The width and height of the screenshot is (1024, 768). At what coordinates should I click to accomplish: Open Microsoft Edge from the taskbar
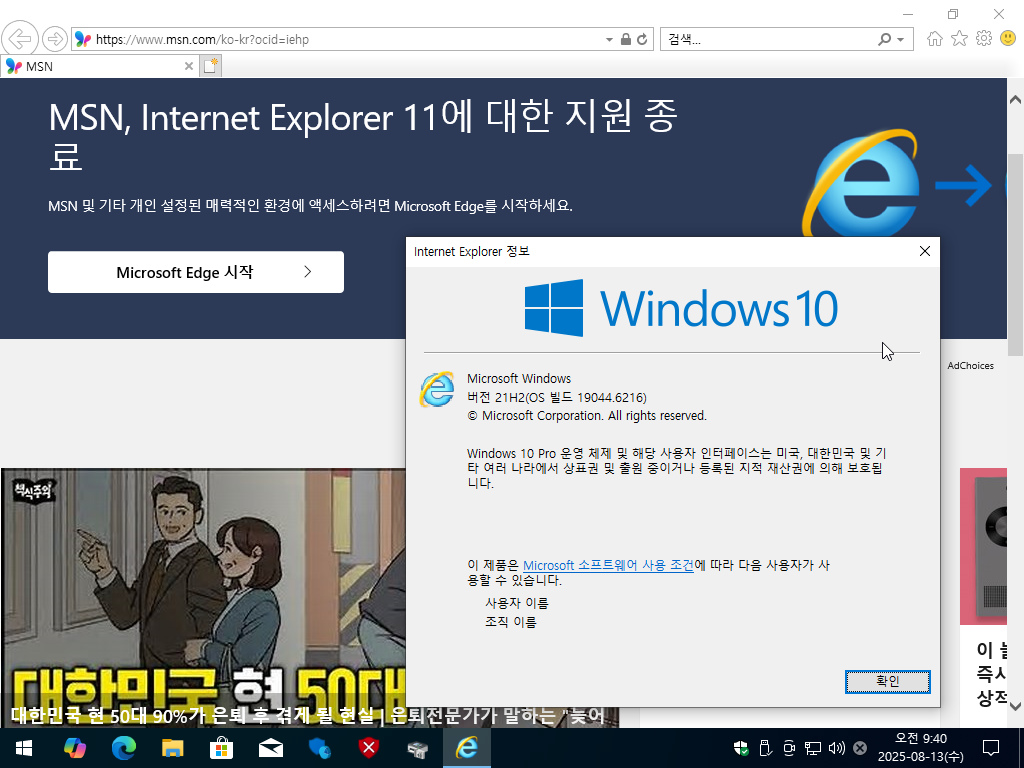click(x=123, y=748)
